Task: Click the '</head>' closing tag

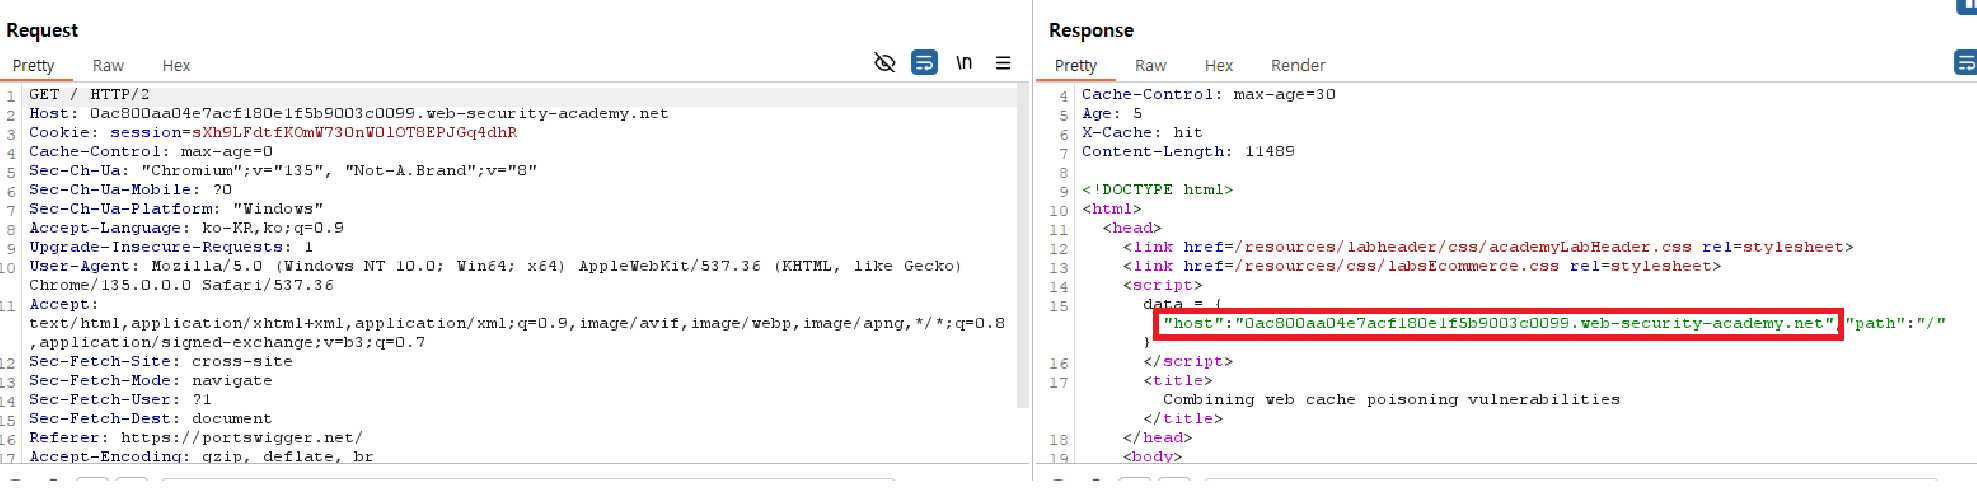Action: pyautogui.click(x=1157, y=437)
